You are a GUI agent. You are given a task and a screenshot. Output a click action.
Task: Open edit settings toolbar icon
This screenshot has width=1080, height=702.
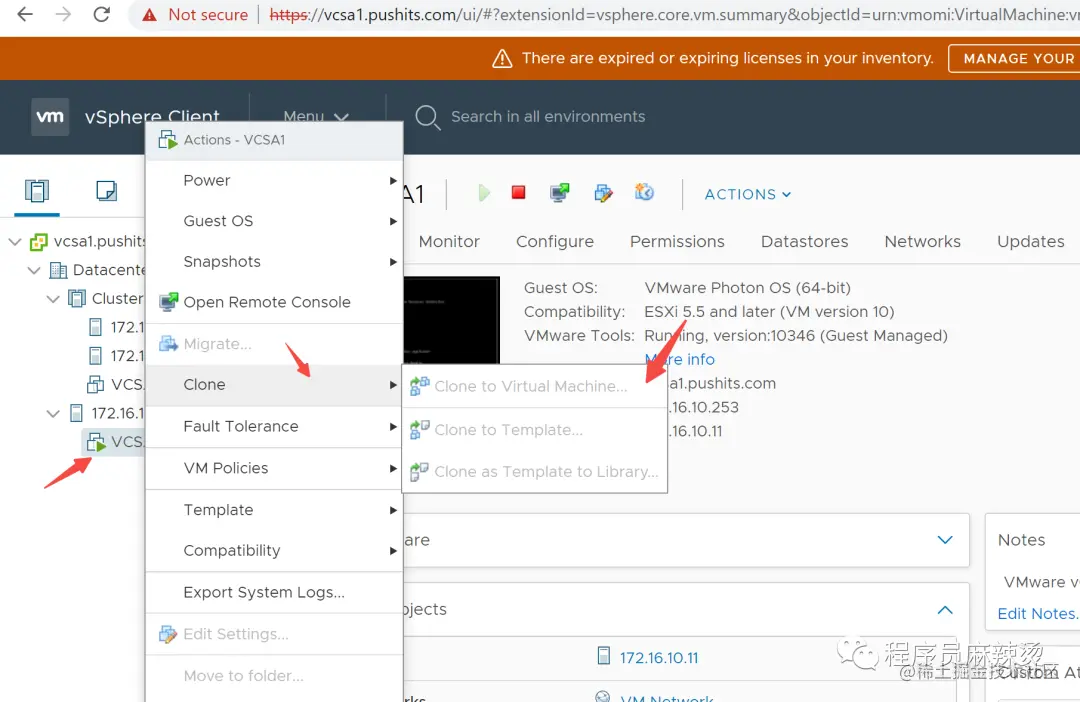pyautogui.click(x=603, y=193)
